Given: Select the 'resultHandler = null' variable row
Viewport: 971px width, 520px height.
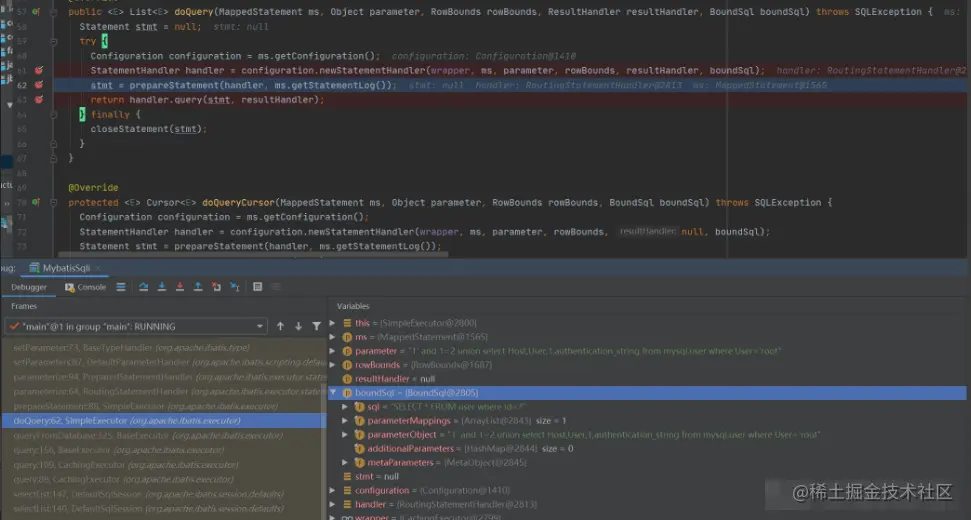Looking at the screenshot, I should pos(648,379).
